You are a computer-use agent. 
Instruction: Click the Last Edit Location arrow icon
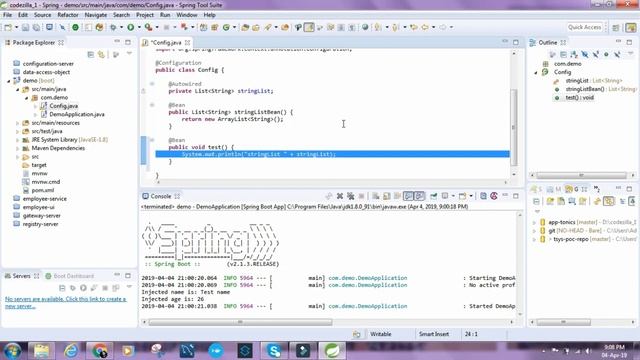pos(414,27)
